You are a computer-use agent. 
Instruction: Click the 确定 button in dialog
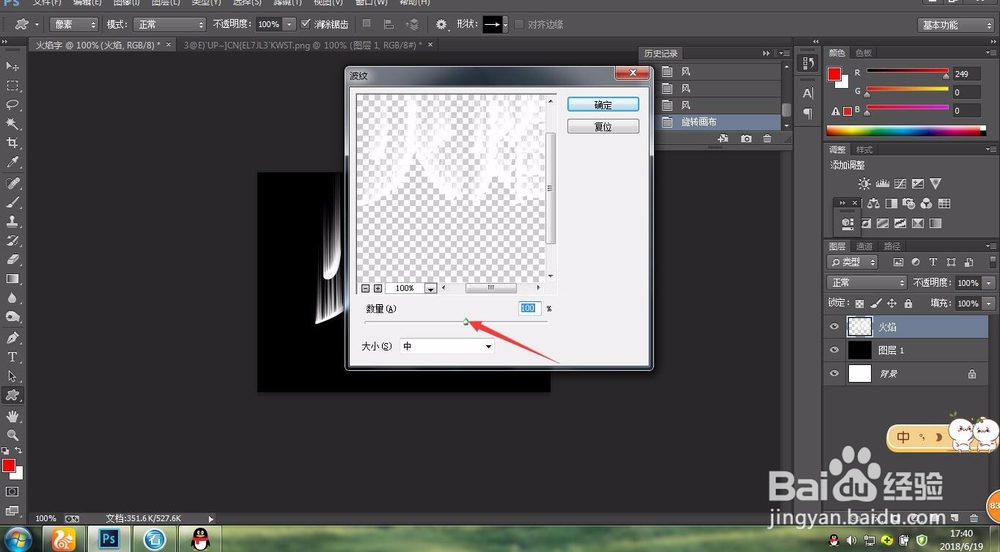pyautogui.click(x=603, y=105)
